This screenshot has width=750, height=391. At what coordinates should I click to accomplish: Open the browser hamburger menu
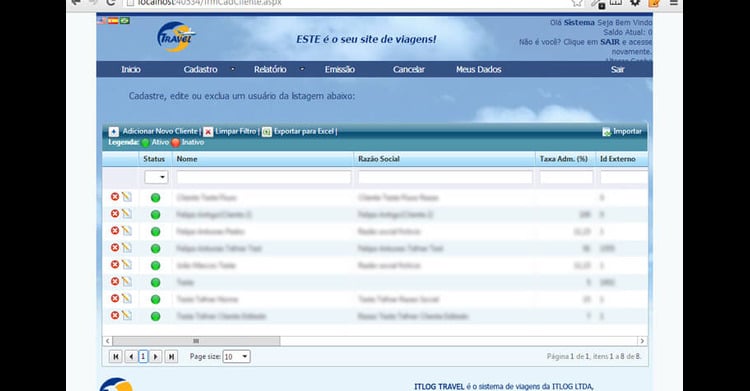coord(673,3)
